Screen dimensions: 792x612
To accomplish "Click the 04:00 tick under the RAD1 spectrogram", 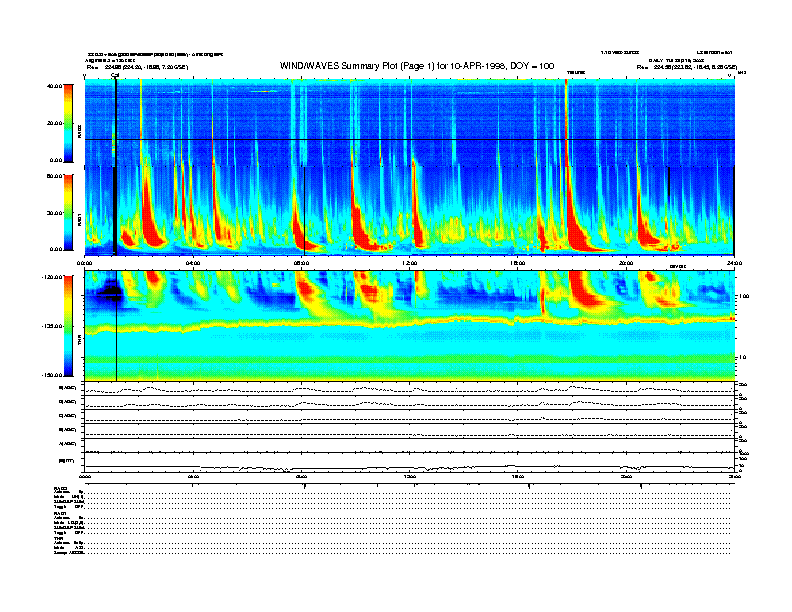I will point(193,263).
